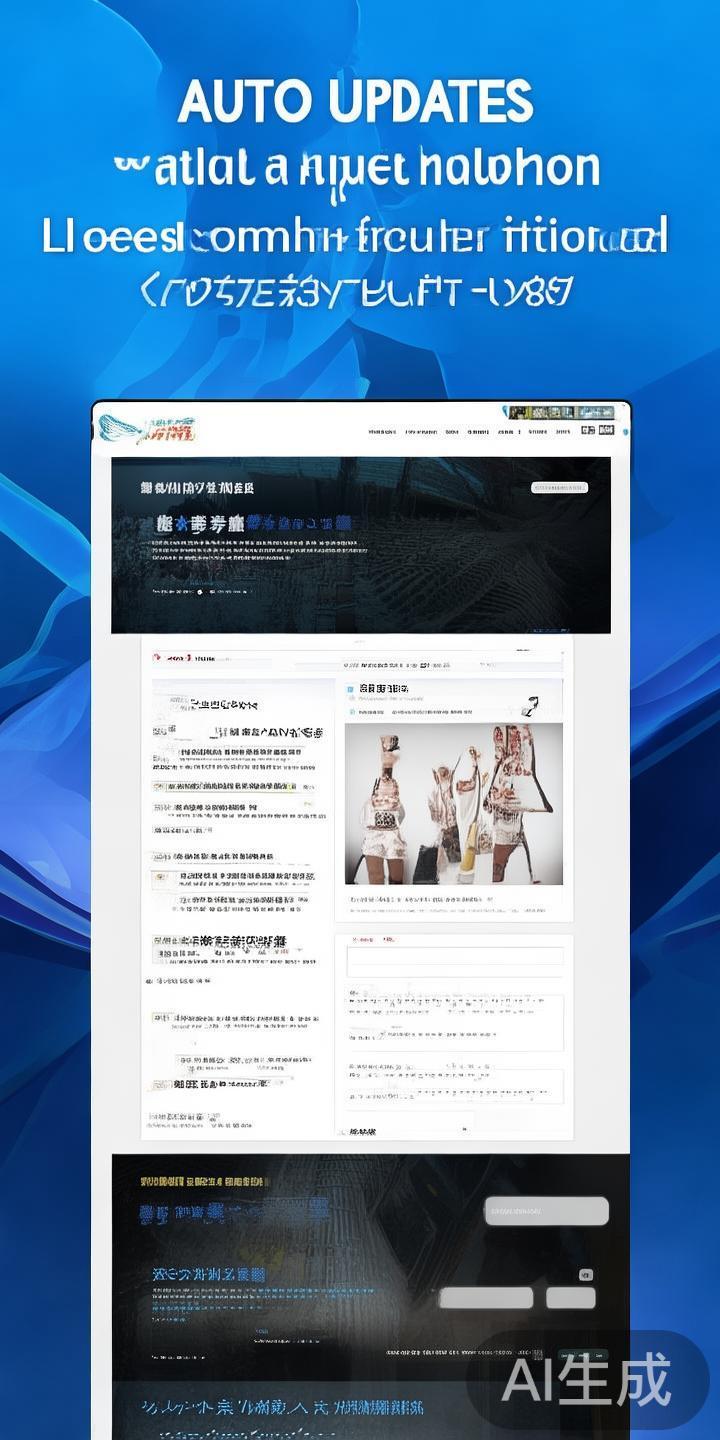Focus the grey input field in the lower dark section
The image size is (720, 1440).
pyautogui.click(x=547, y=1211)
